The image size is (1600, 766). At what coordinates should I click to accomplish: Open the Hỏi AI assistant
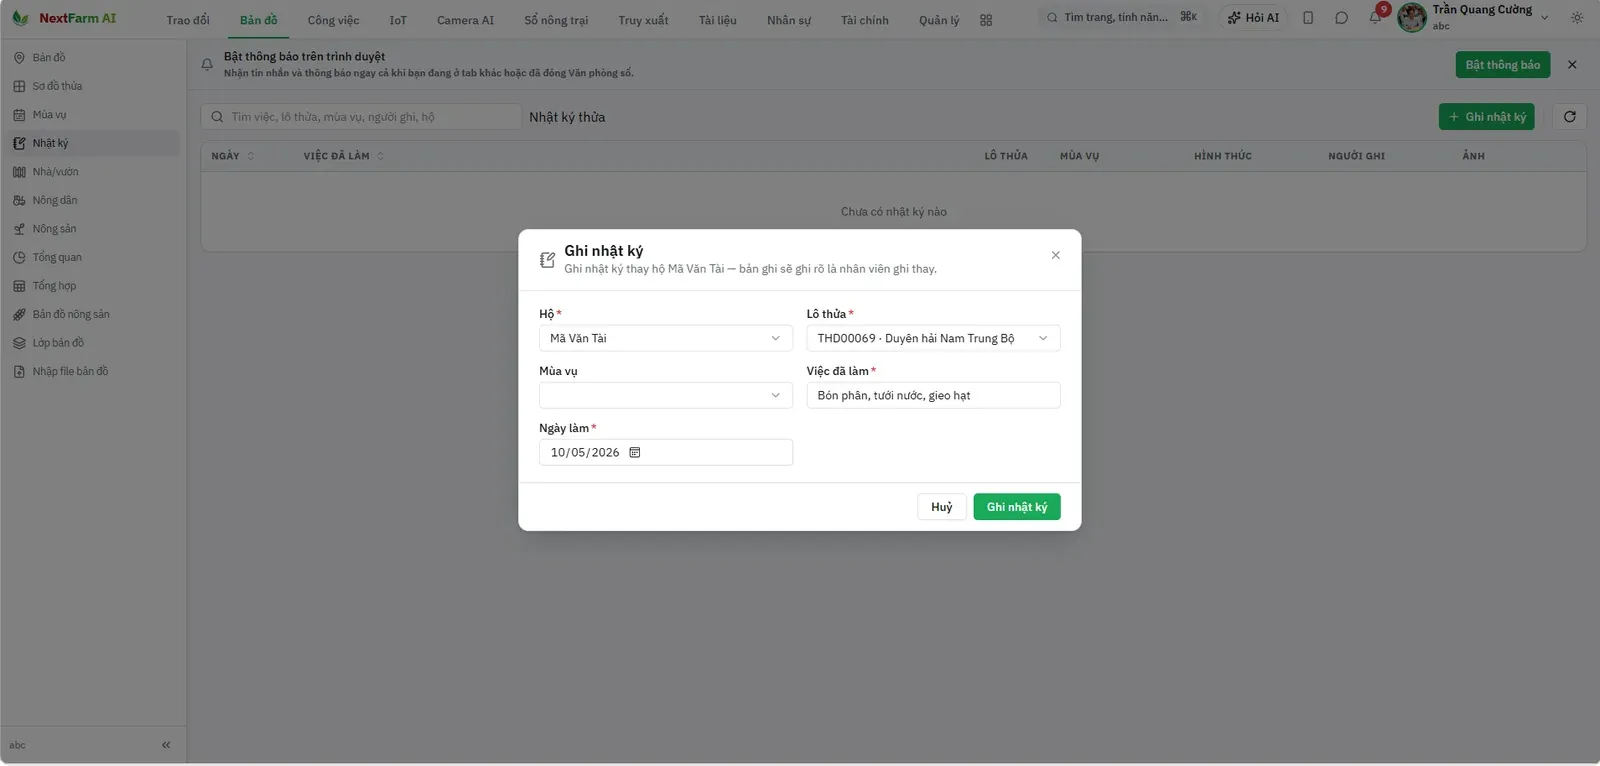[1253, 18]
